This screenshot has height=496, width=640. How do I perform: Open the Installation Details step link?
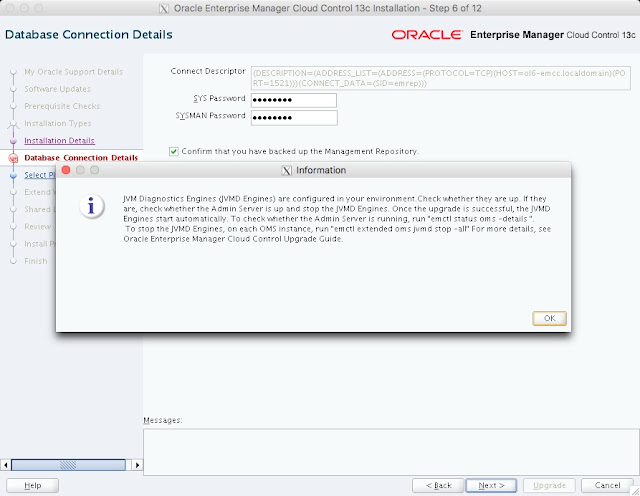click(59, 140)
